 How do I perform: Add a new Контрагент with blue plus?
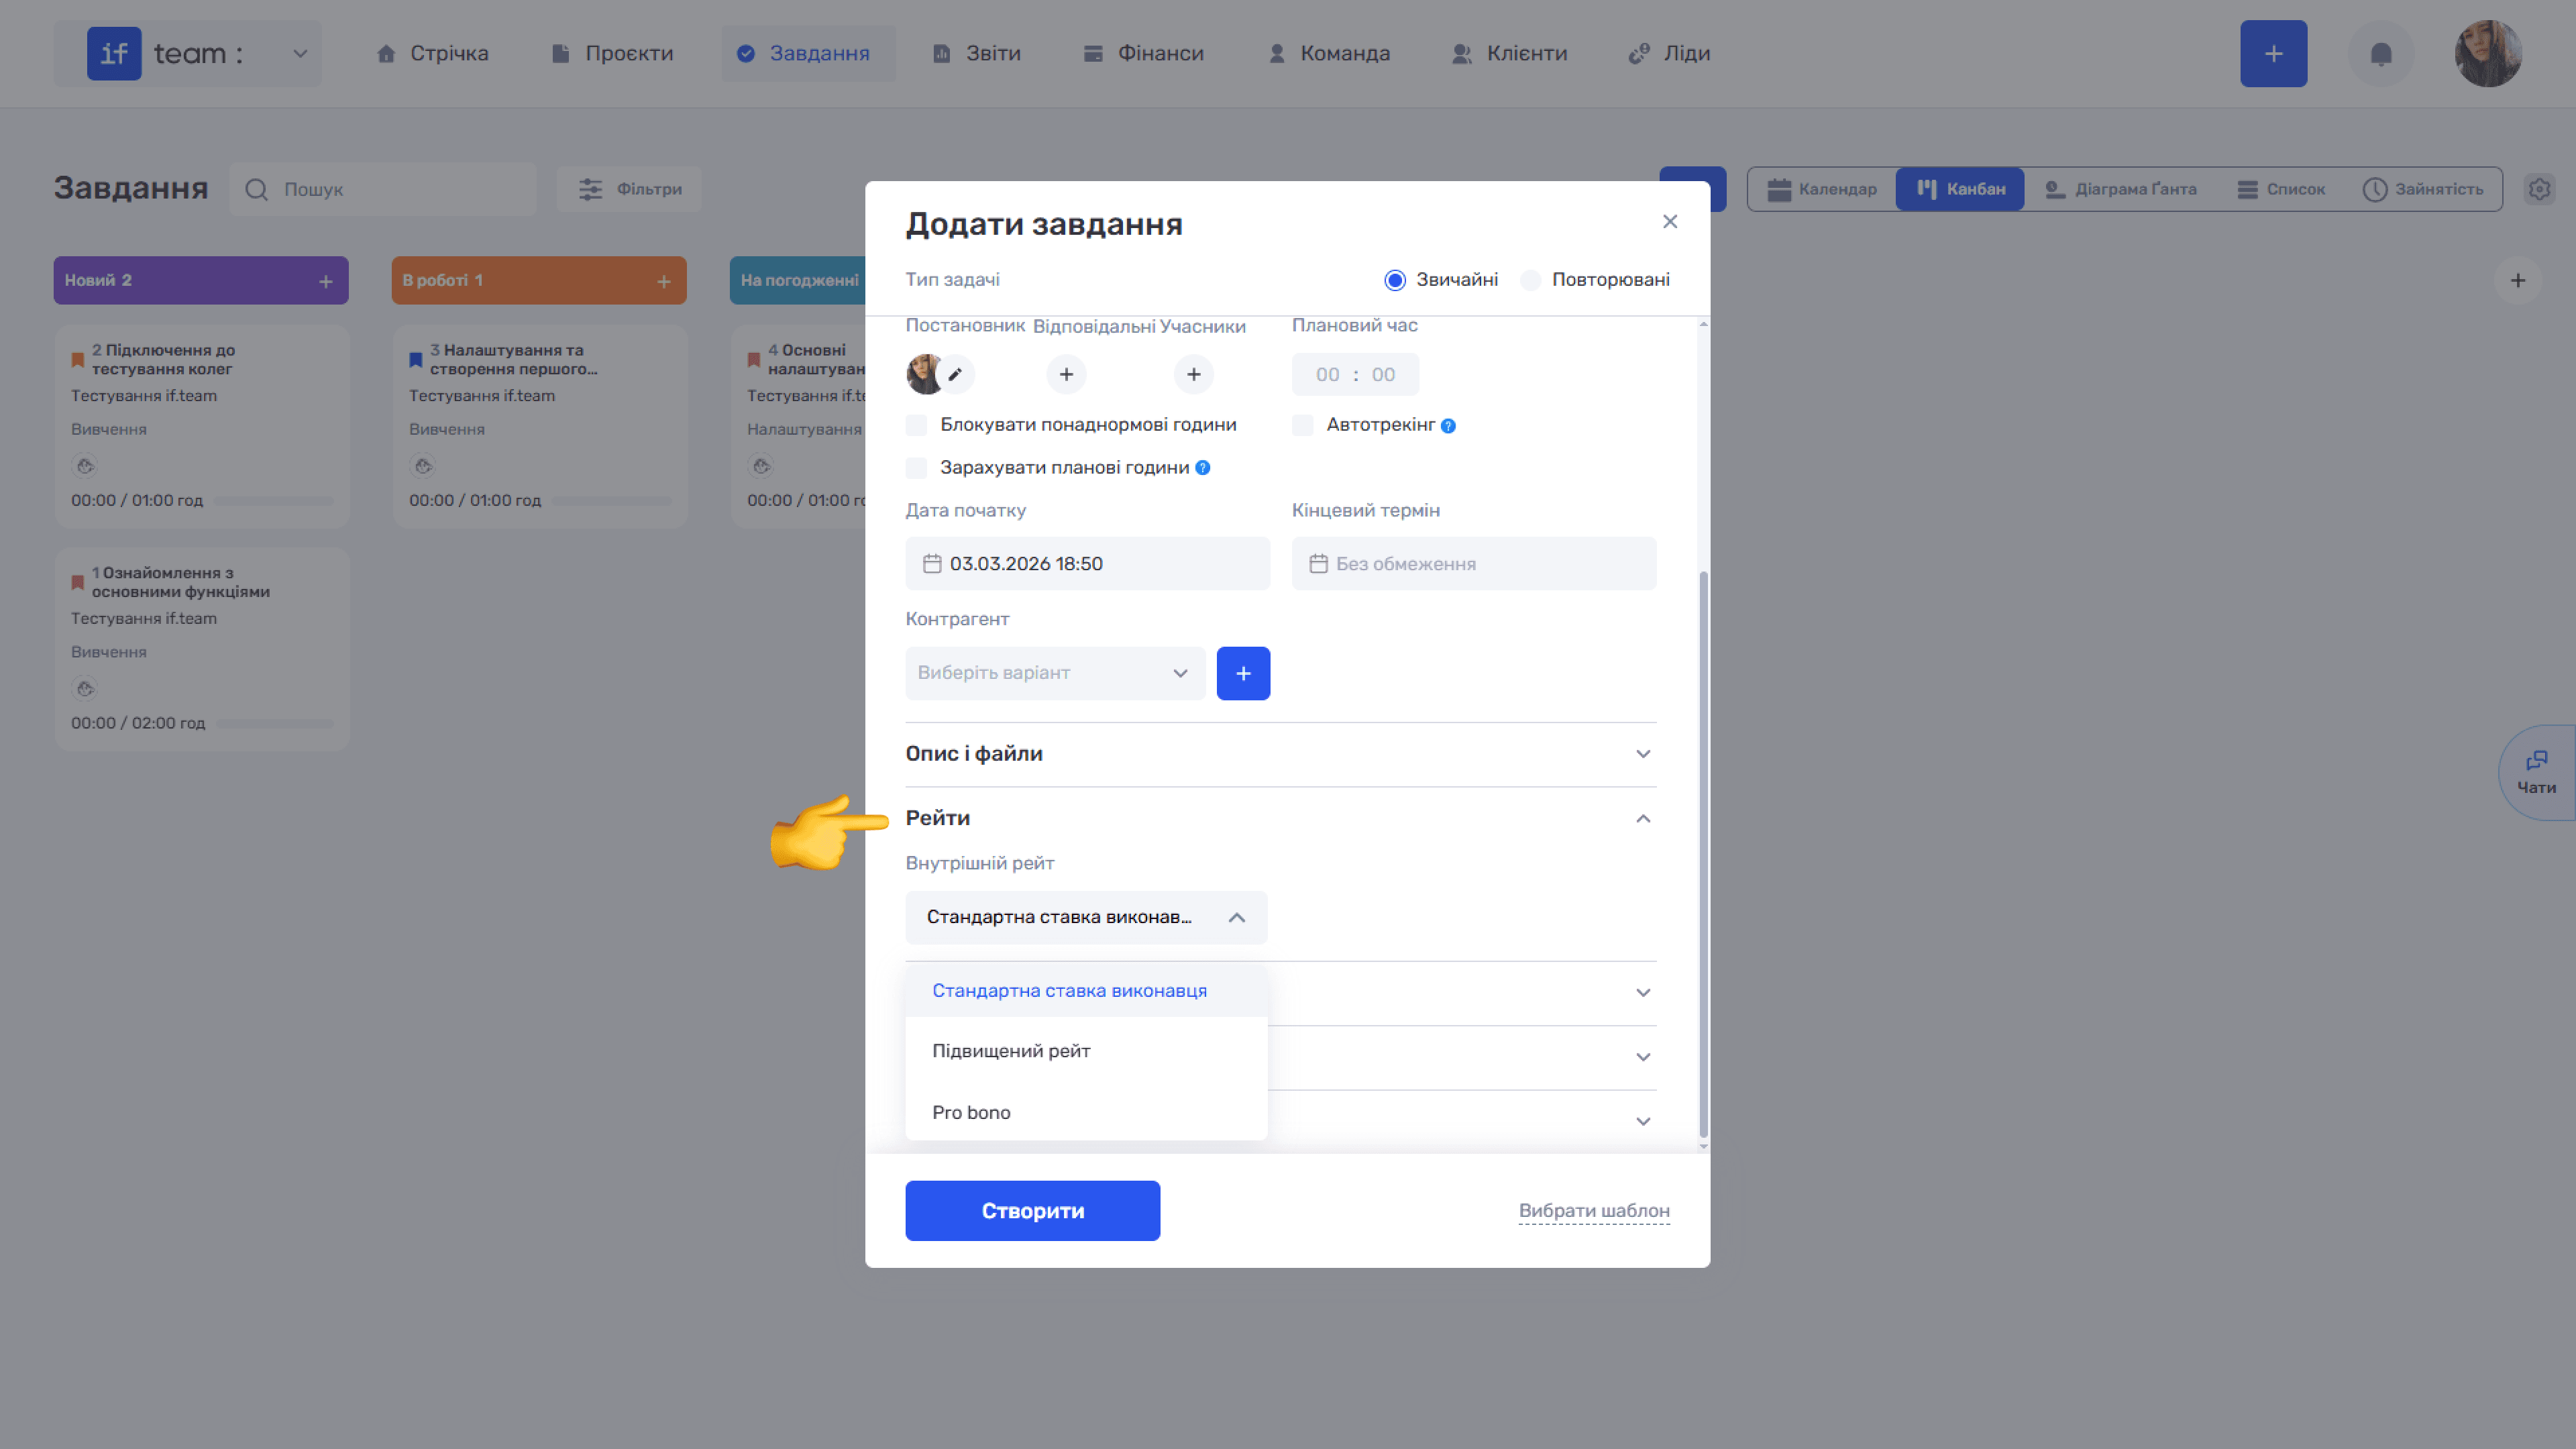click(1243, 673)
